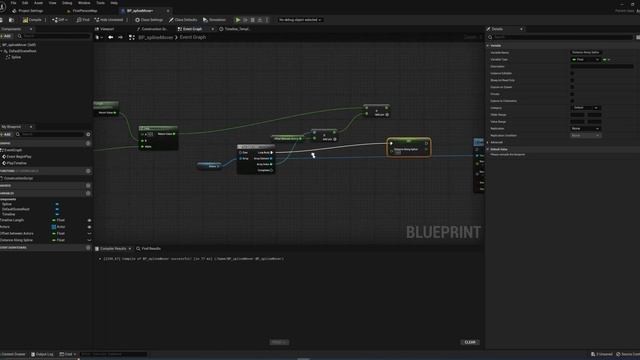Open the Tools menu
The width and height of the screenshot is (640, 360).
pyautogui.click(x=100, y=3)
